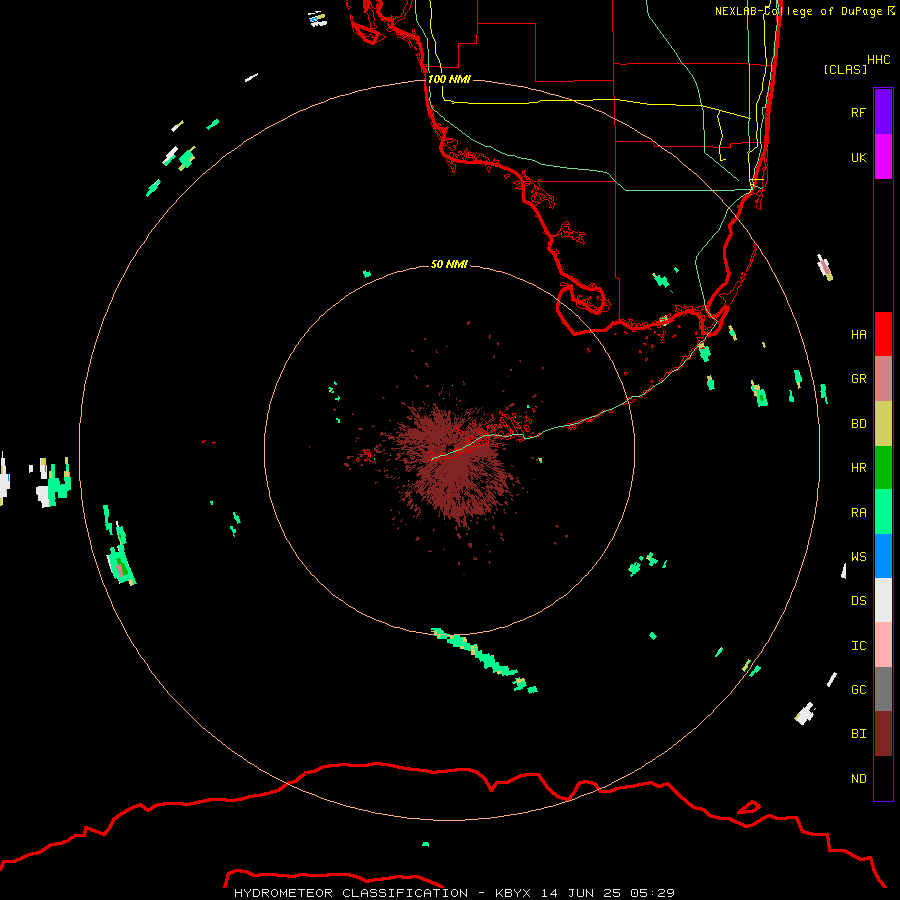Click the HA legend label
Image resolution: width=900 pixels, height=900 pixels.
coord(858,335)
